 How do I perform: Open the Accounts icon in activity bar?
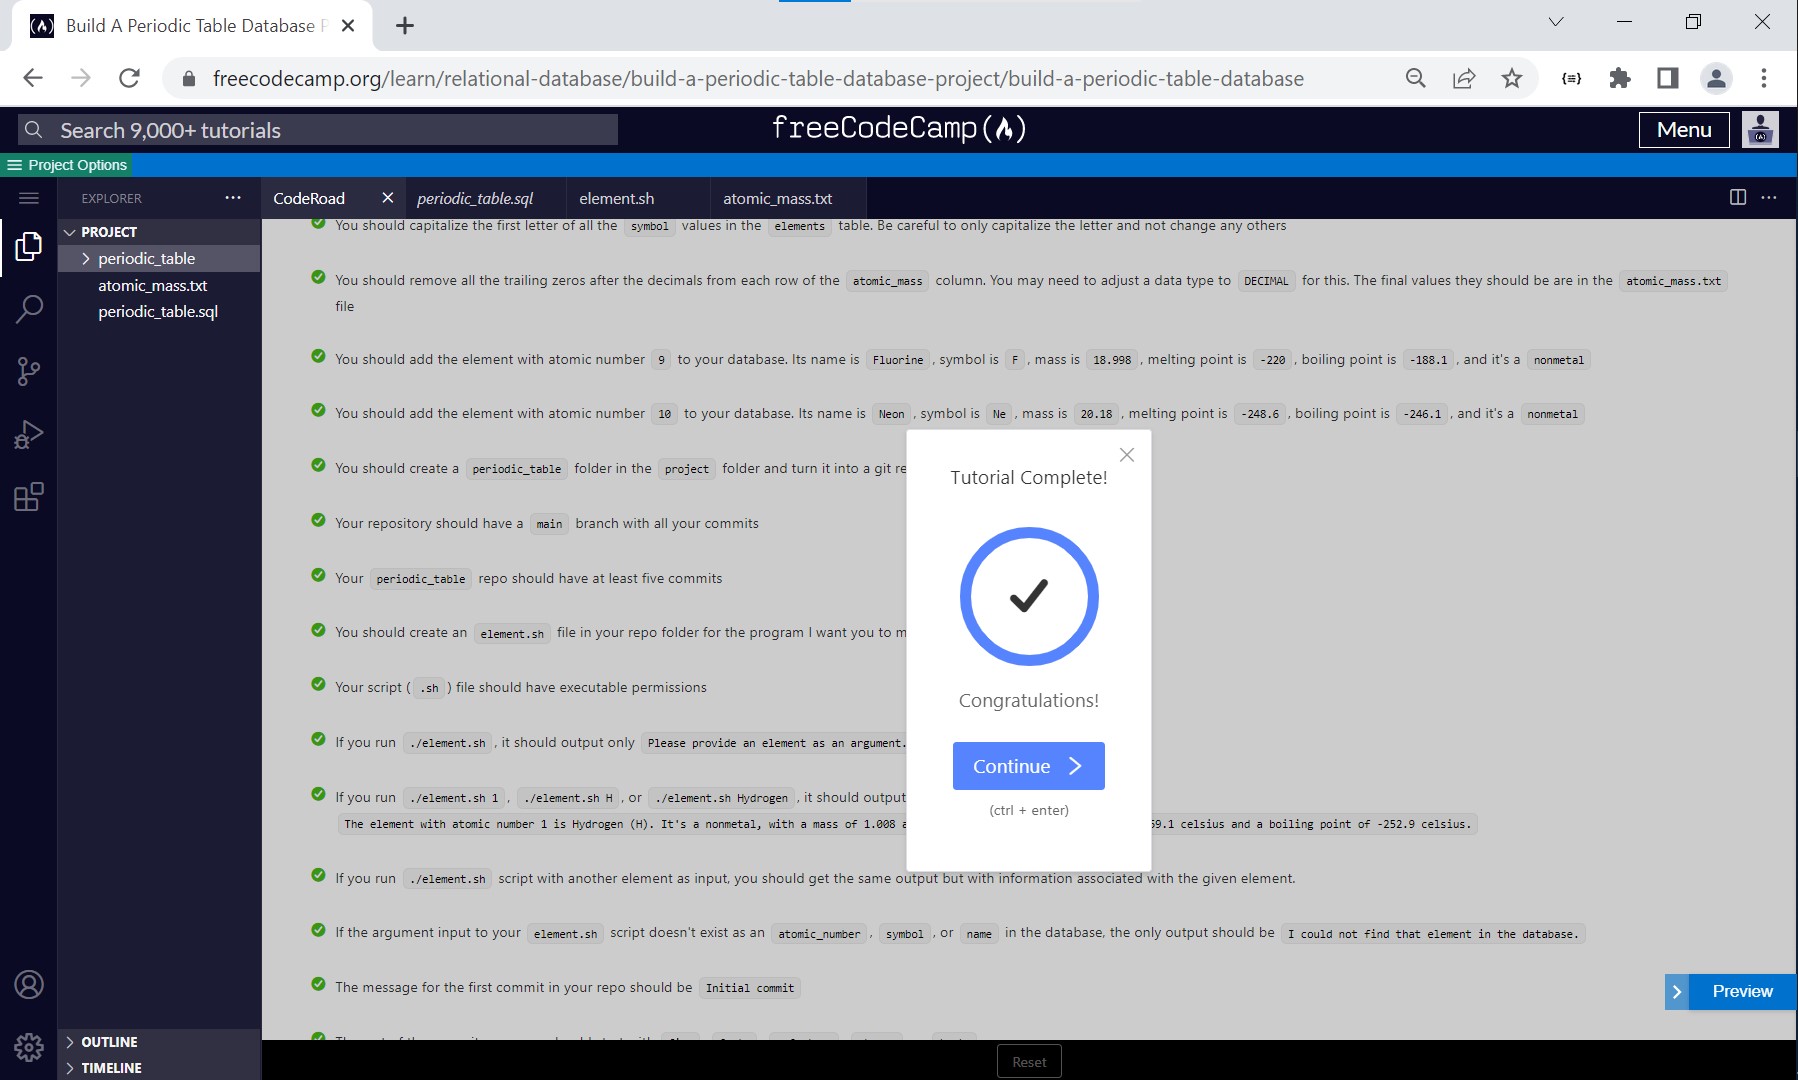point(29,985)
